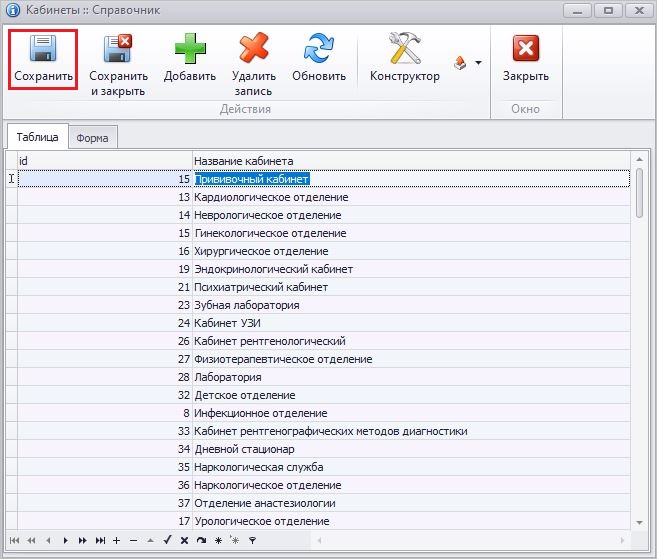Go to first record in navigator

pyautogui.click(x=15, y=540)
